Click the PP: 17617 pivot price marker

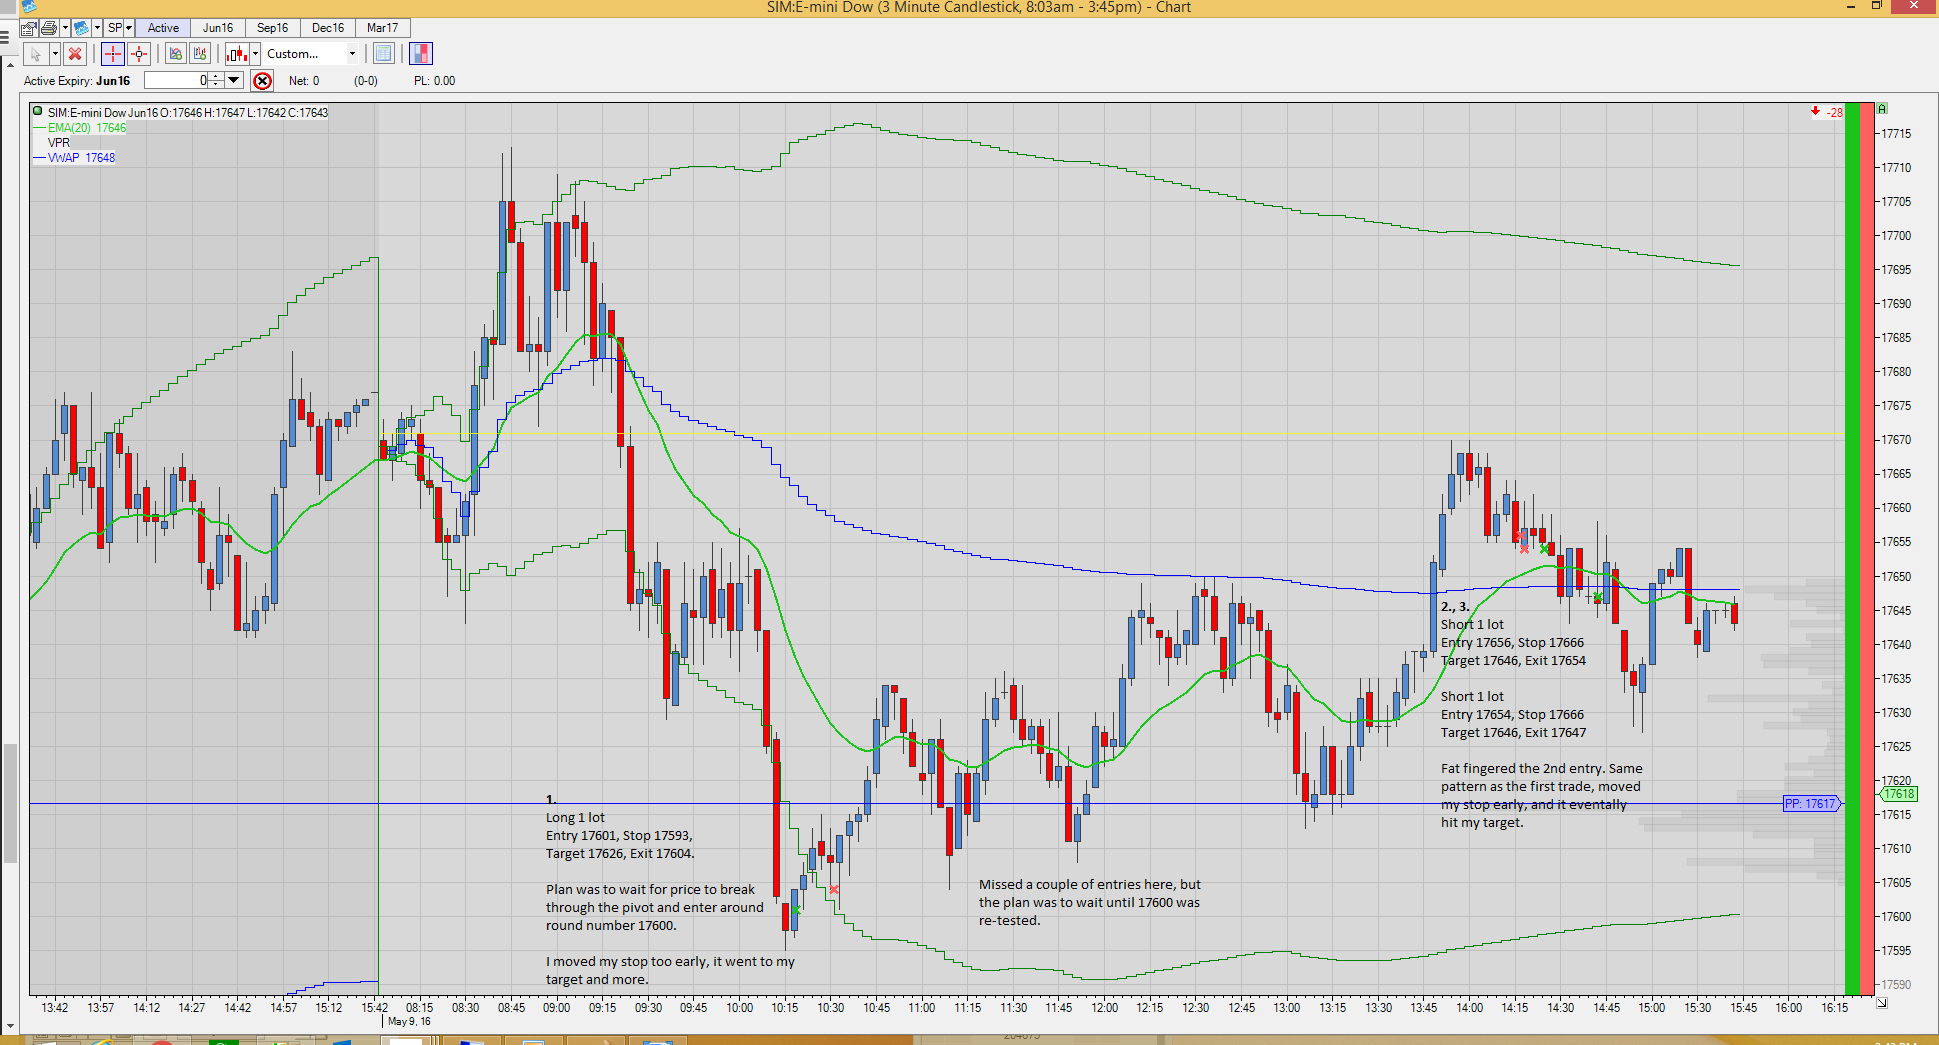pos(1811,804)
